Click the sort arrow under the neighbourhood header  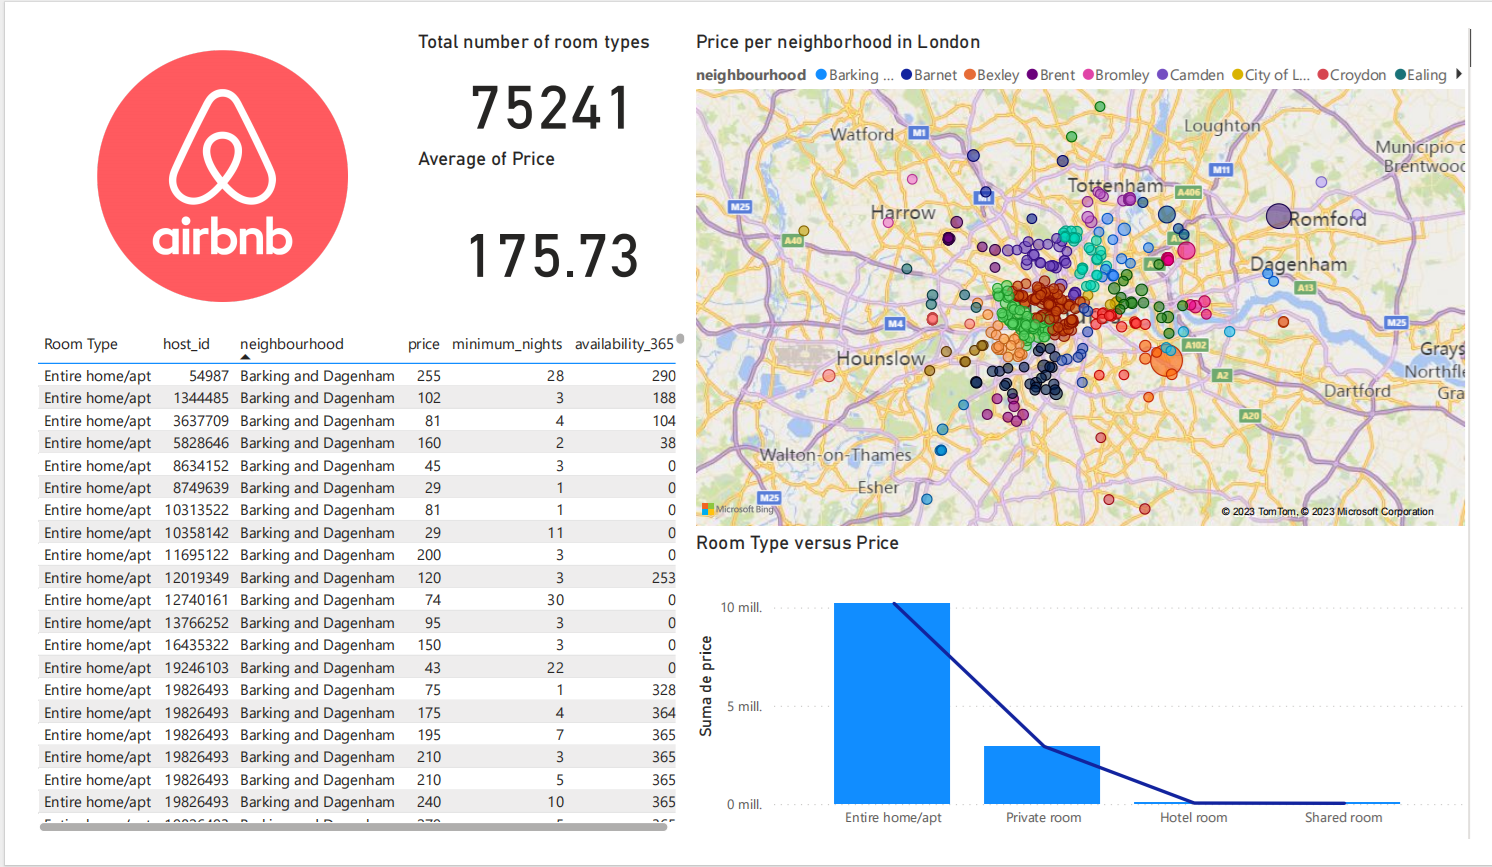[245, 357]
